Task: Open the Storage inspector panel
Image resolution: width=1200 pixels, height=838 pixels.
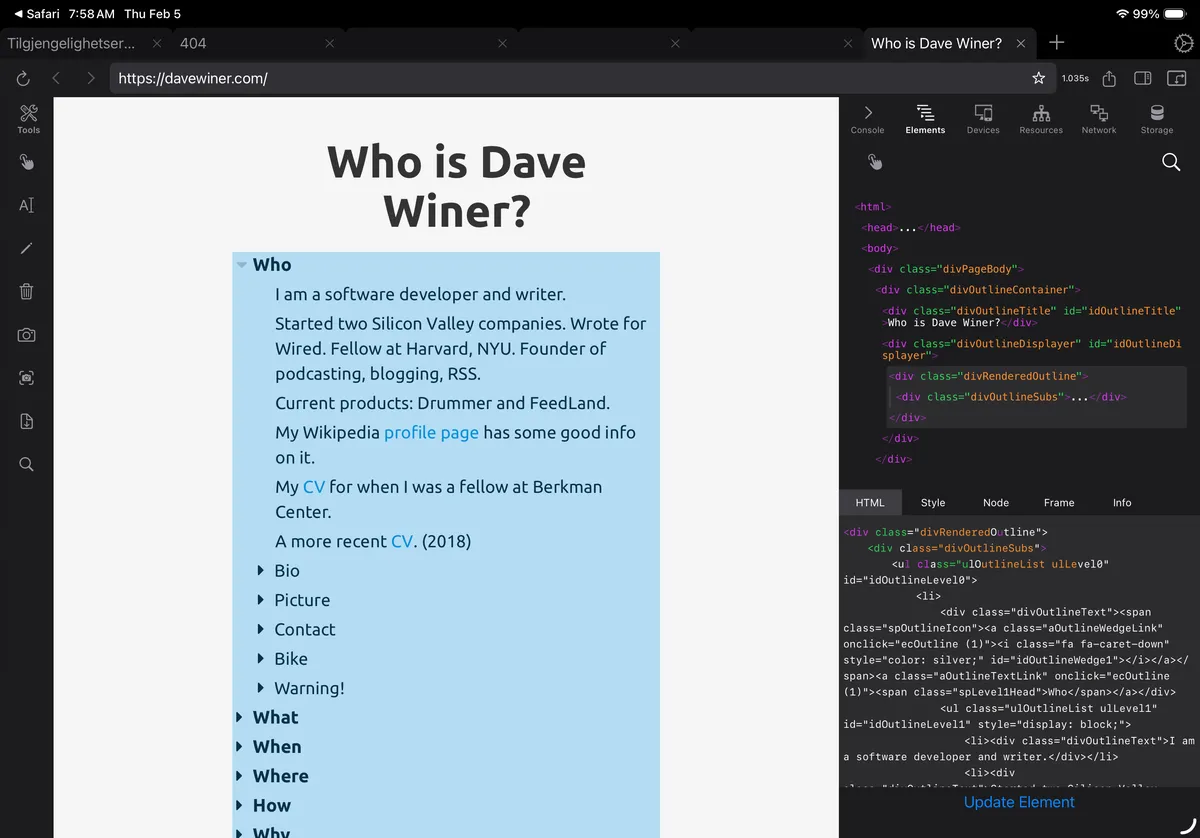Action: 1157,118
